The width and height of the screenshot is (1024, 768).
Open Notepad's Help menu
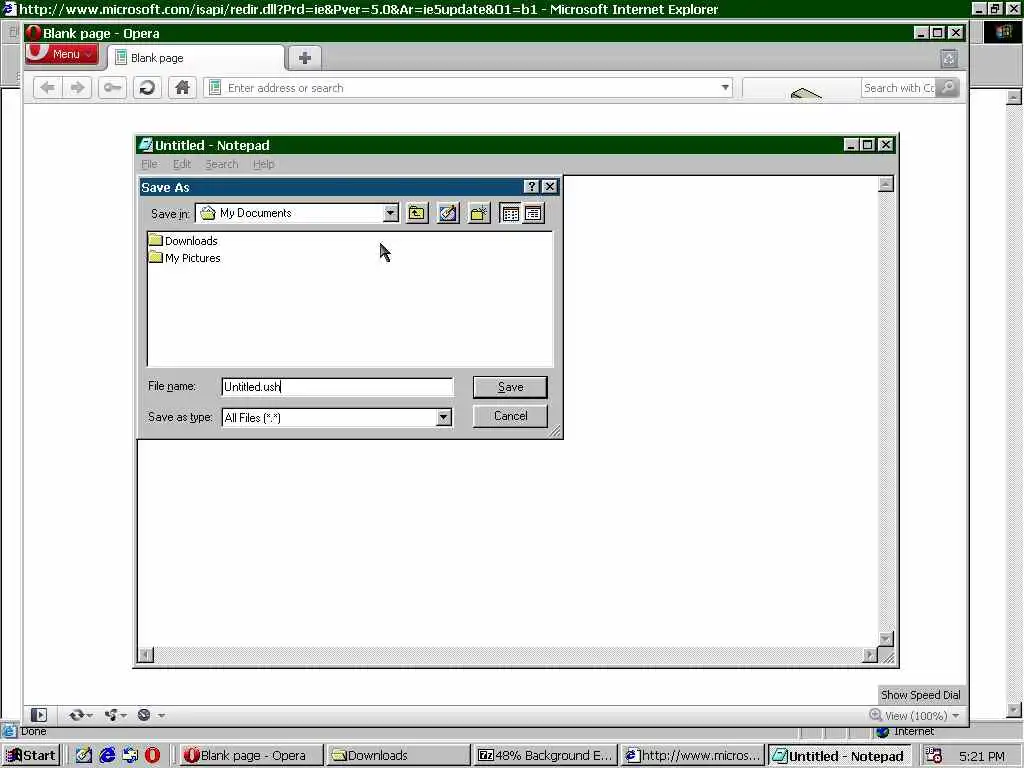(x=263, y=165)
